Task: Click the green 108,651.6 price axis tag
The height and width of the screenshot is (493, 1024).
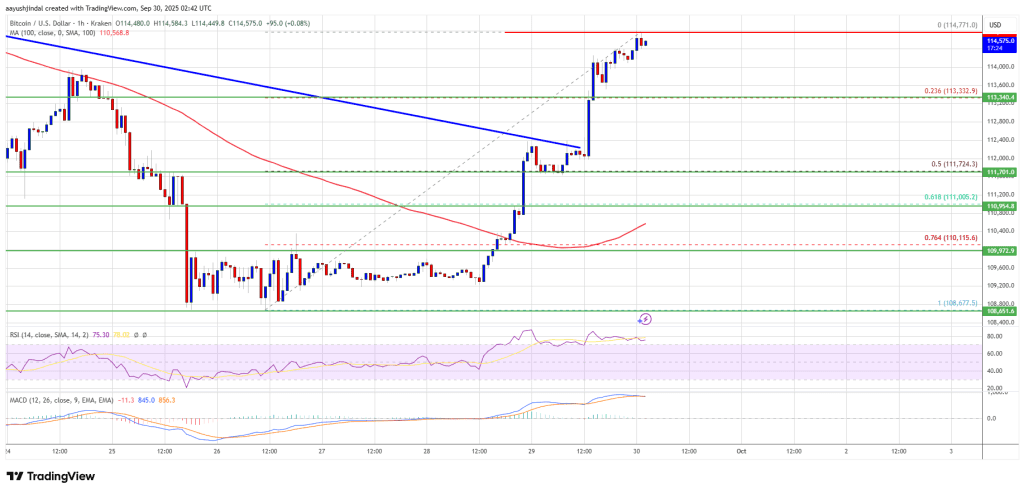Action: tap(1000, 311)
